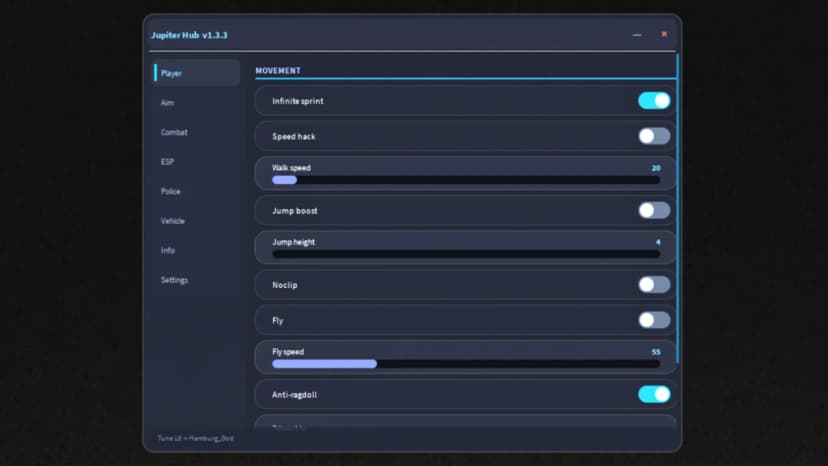The height and width of the screenshot is (466, 828).
Task: Click the Jump boost label
Action: (295, 211)
